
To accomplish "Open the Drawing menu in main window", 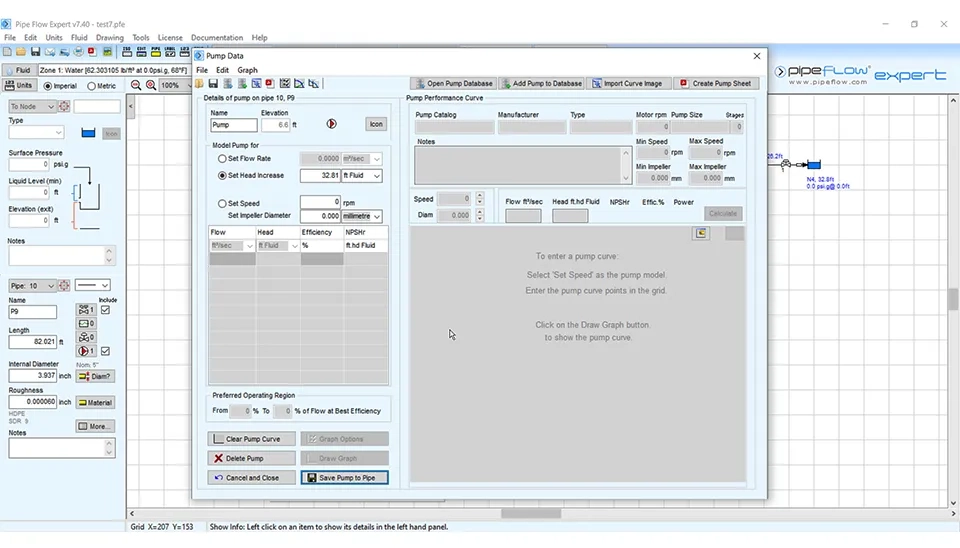I will click(x=109, y=38).
